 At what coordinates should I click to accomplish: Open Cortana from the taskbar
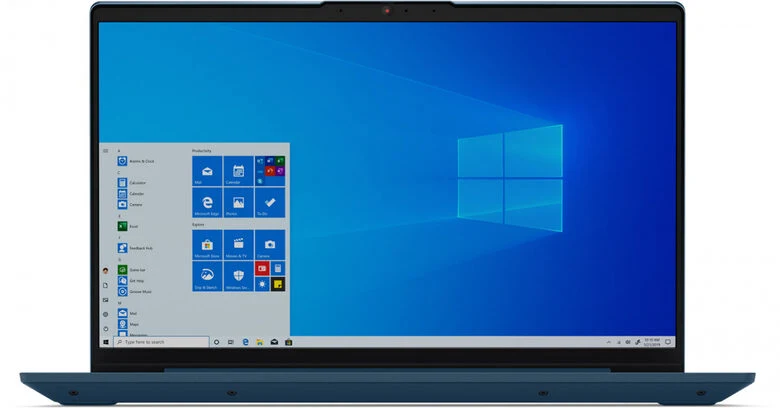(x=216, y=342)
